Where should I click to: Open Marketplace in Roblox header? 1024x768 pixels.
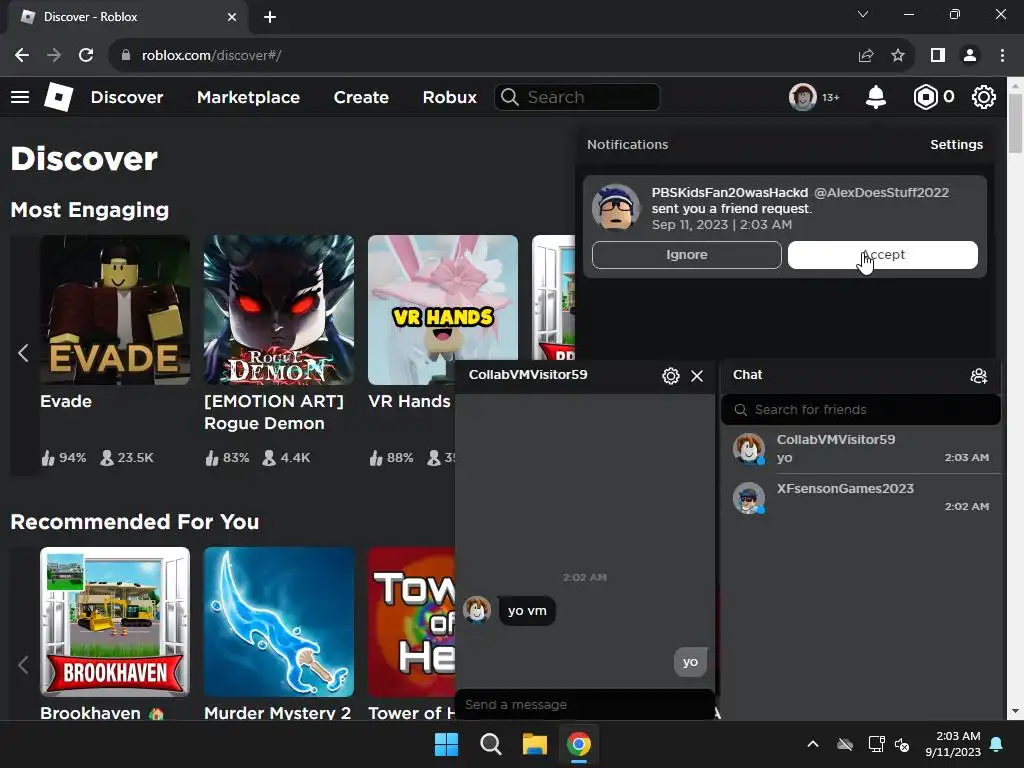(x=248, y=97)
